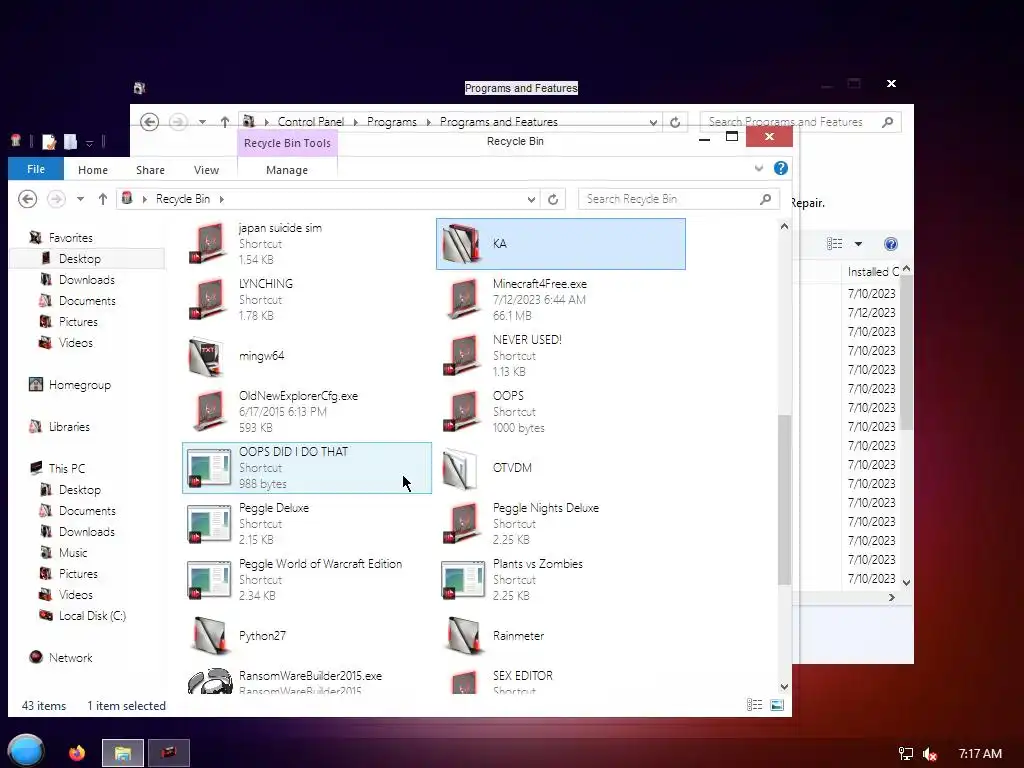
Task: Open Local Disk (C:) in navigation pane
Action: tap(92, 616)
